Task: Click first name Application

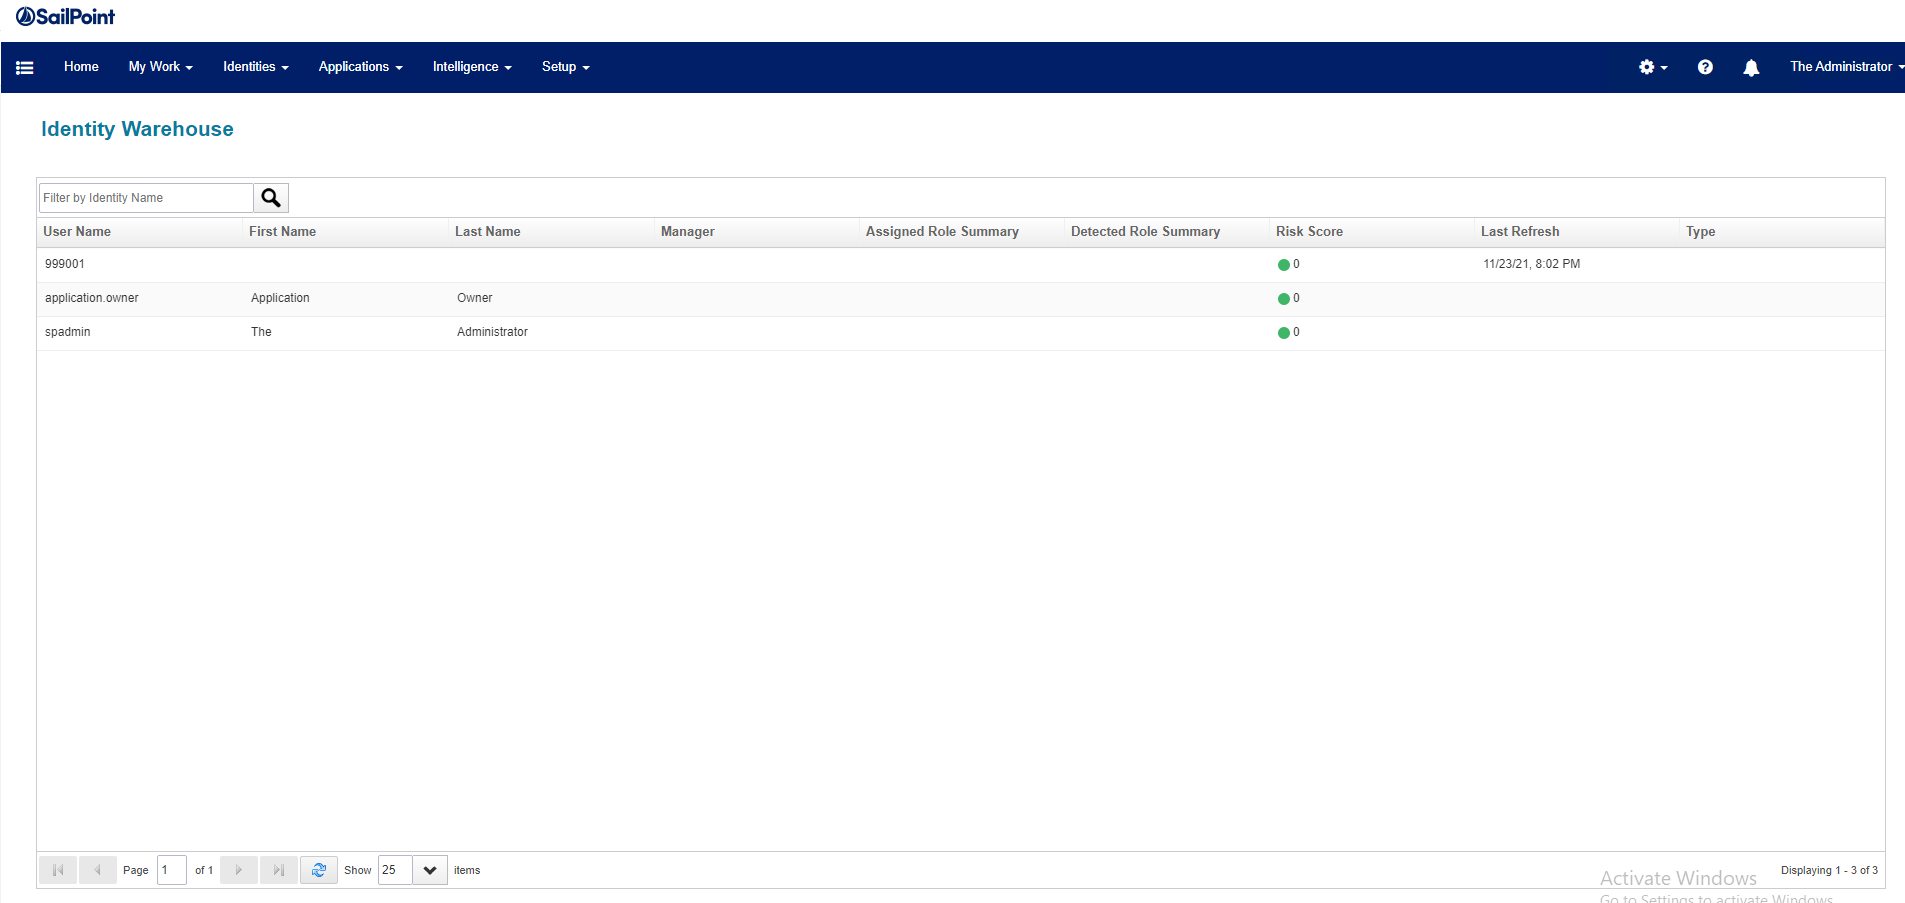Action: [280, 298]
